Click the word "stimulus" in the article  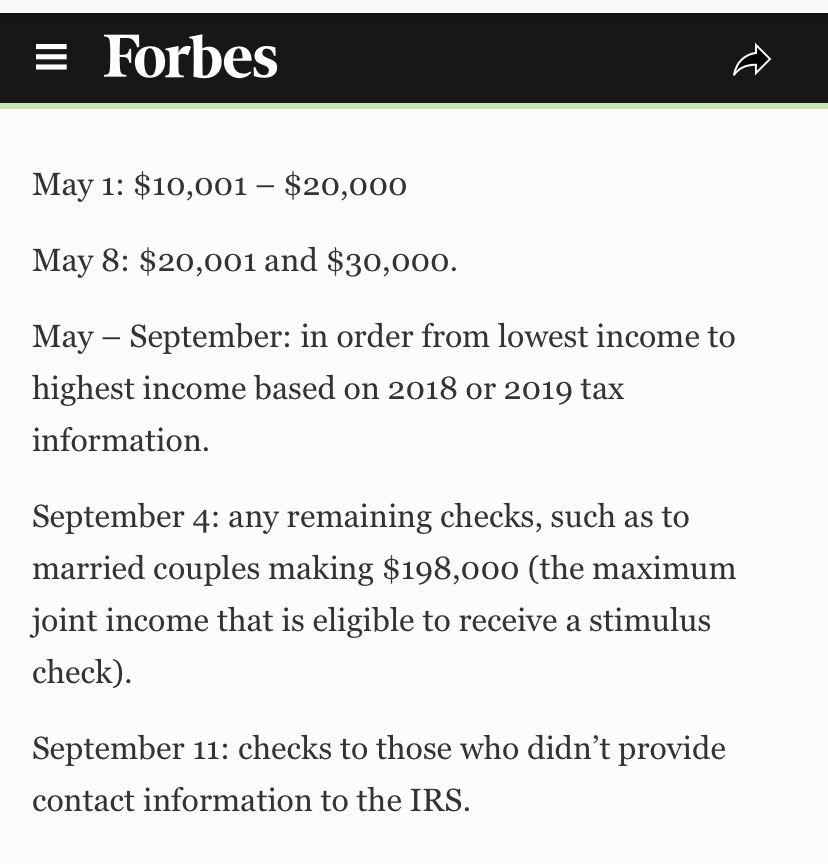pos(649,621)
